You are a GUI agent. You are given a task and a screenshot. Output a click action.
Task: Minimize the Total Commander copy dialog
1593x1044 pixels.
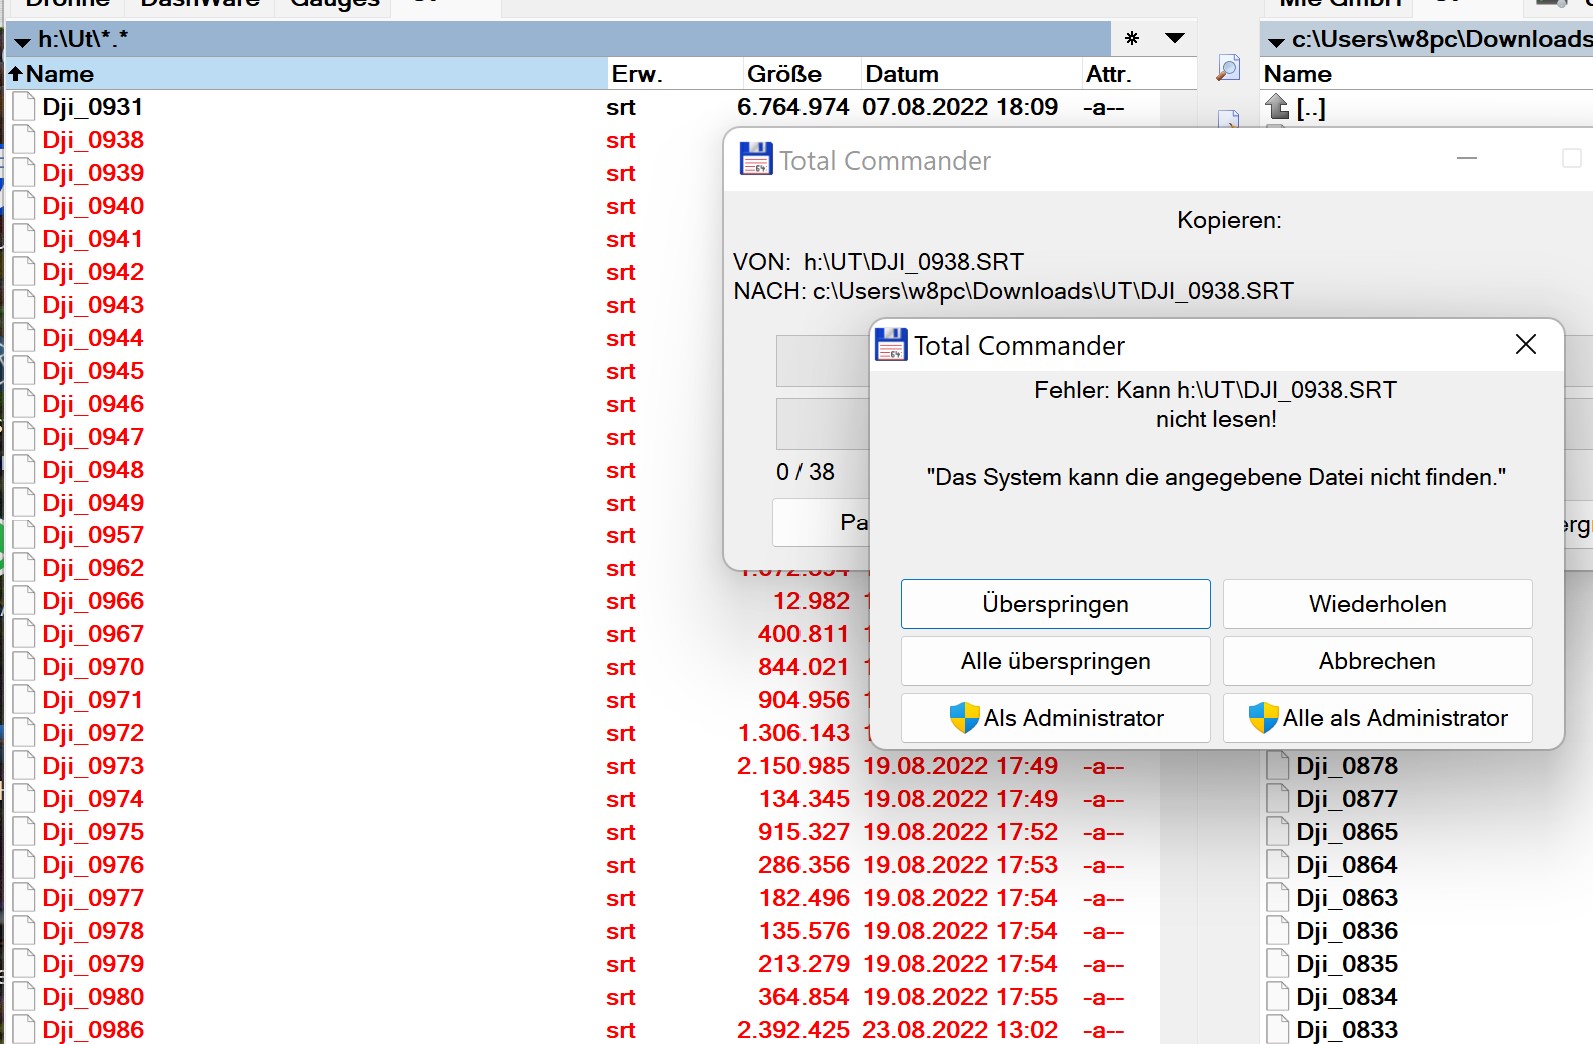point(1467,158)
